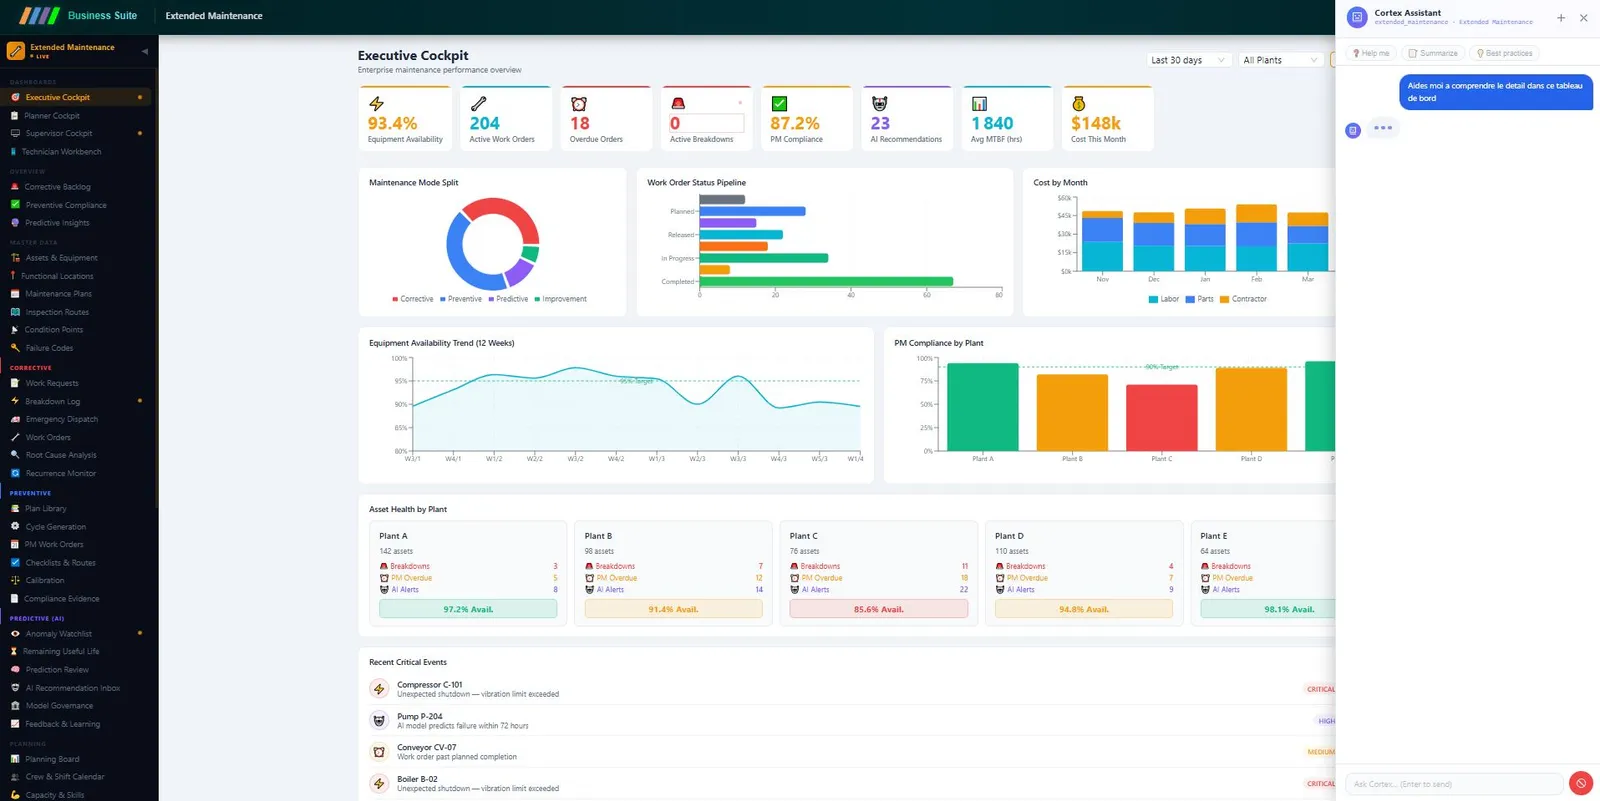Open the Compressor C-101 critical event row

(x=851, y=689)
